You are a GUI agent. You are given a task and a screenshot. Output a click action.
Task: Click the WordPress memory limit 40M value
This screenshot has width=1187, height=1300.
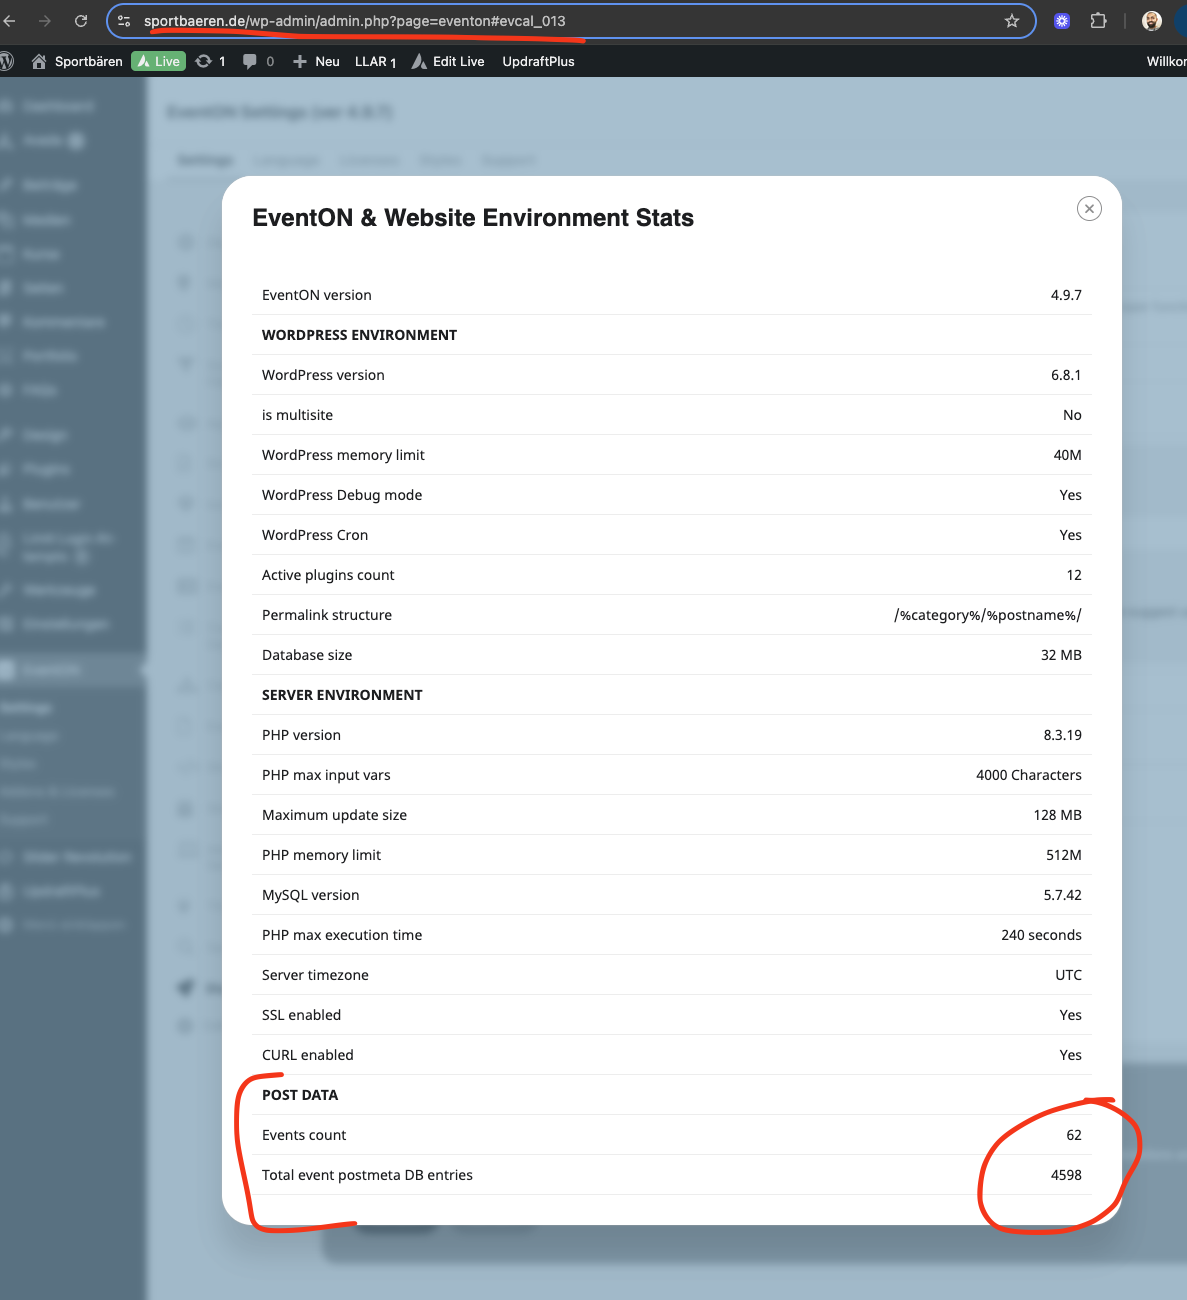click(x=1067, y=455)
